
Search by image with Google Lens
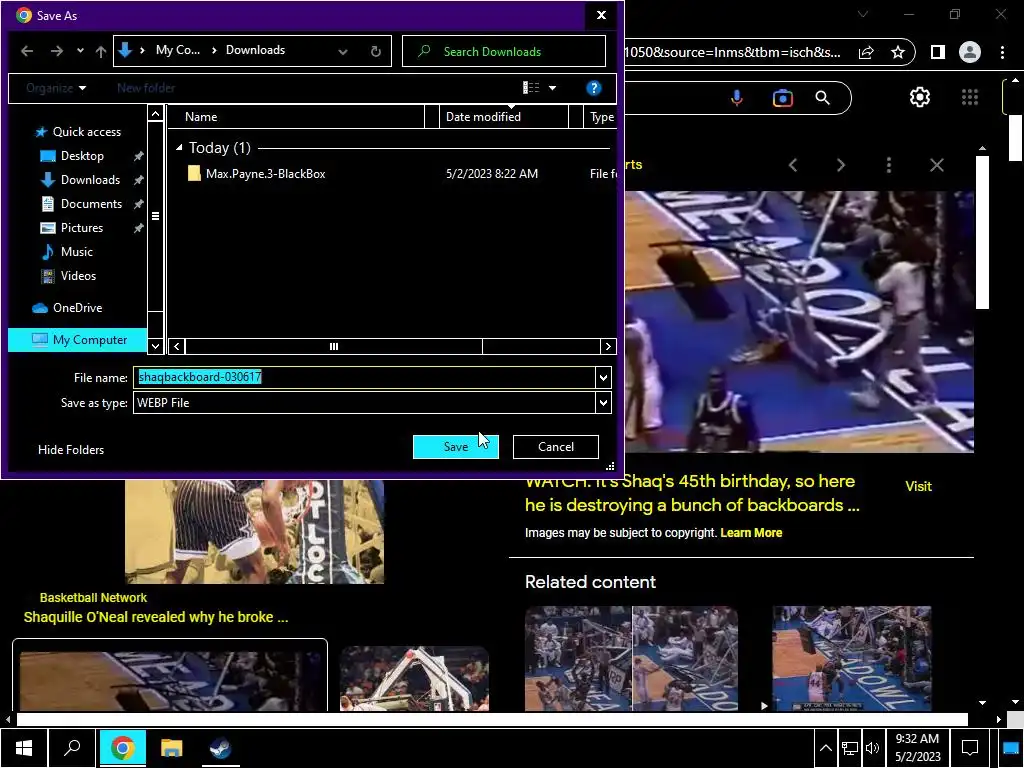(x=782, y=98)
